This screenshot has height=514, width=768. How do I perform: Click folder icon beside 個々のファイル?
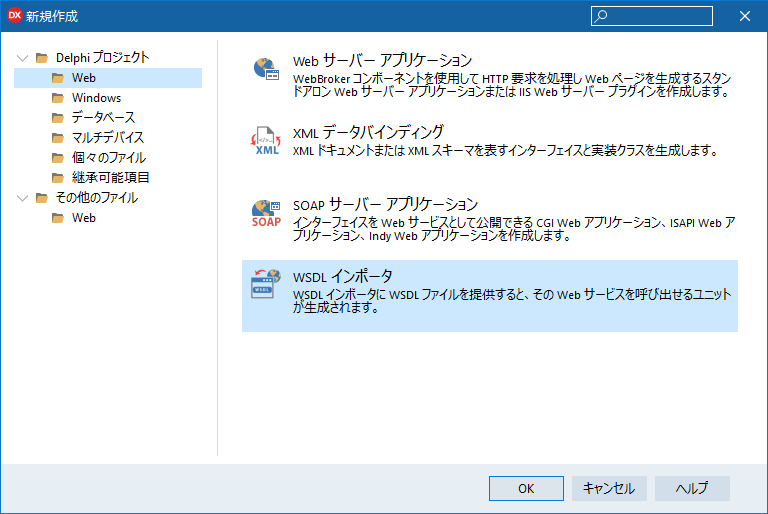click(58, 158)
